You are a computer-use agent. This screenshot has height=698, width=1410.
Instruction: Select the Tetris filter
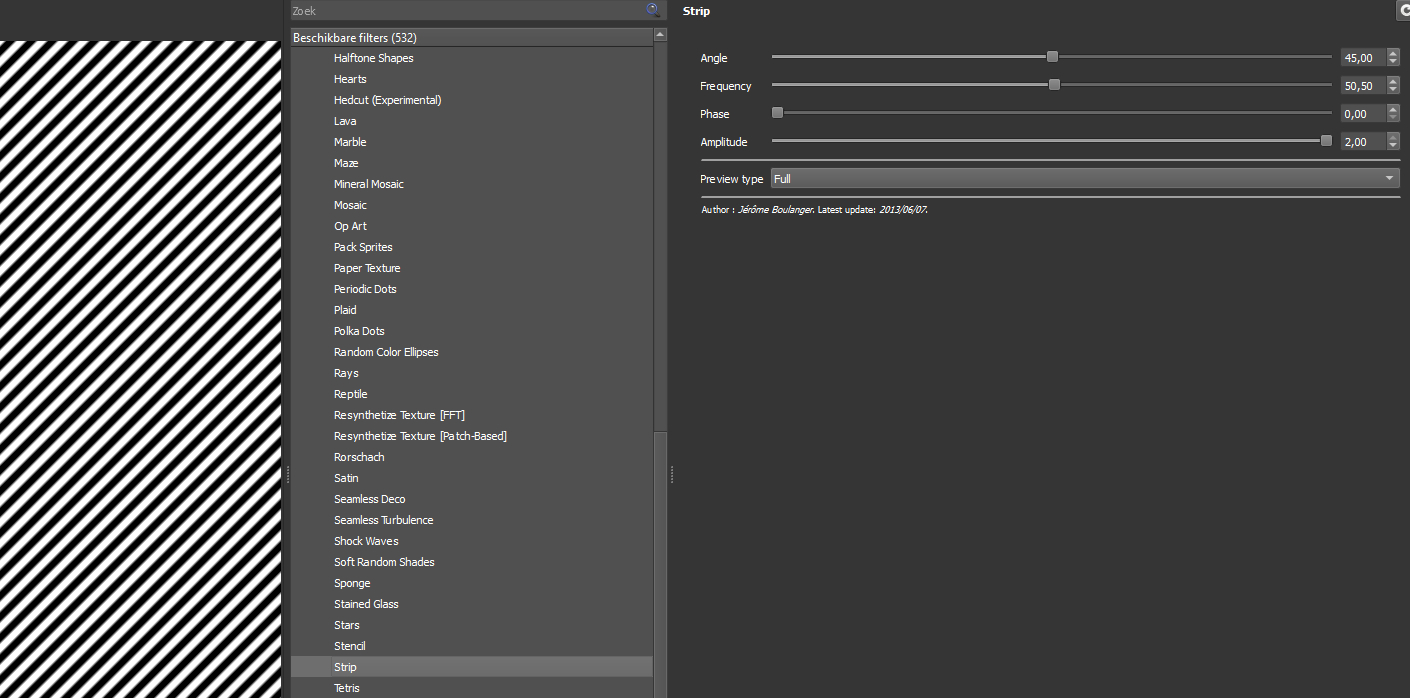[347, 688]
